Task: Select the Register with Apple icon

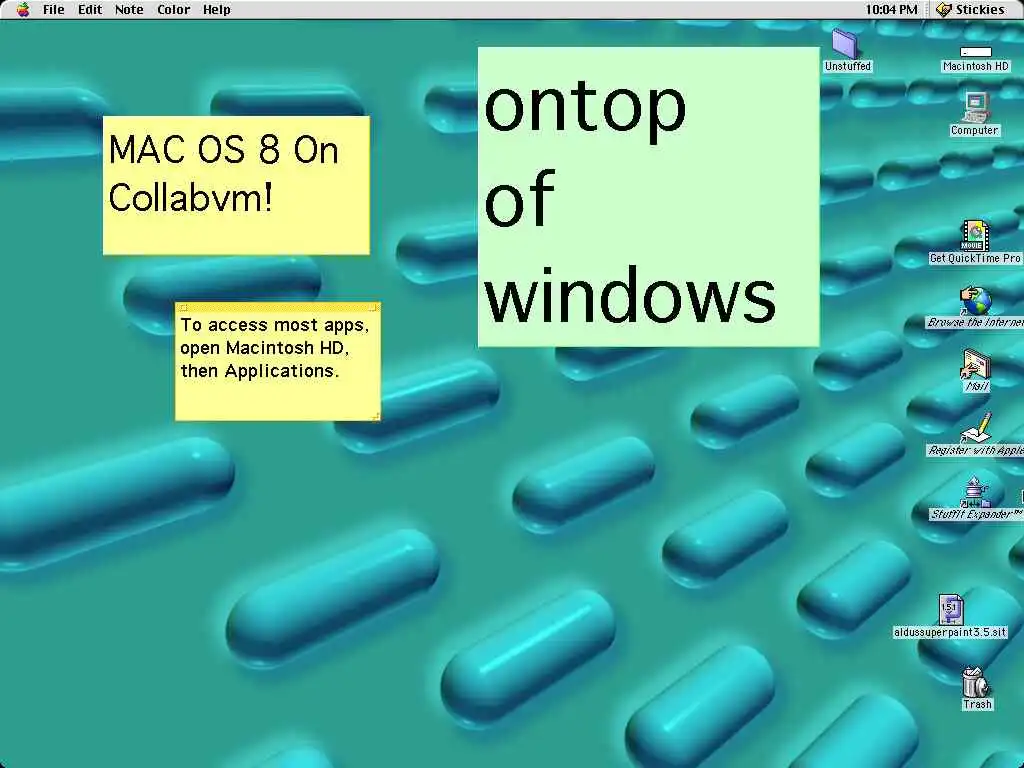Action: pos(976,428)
